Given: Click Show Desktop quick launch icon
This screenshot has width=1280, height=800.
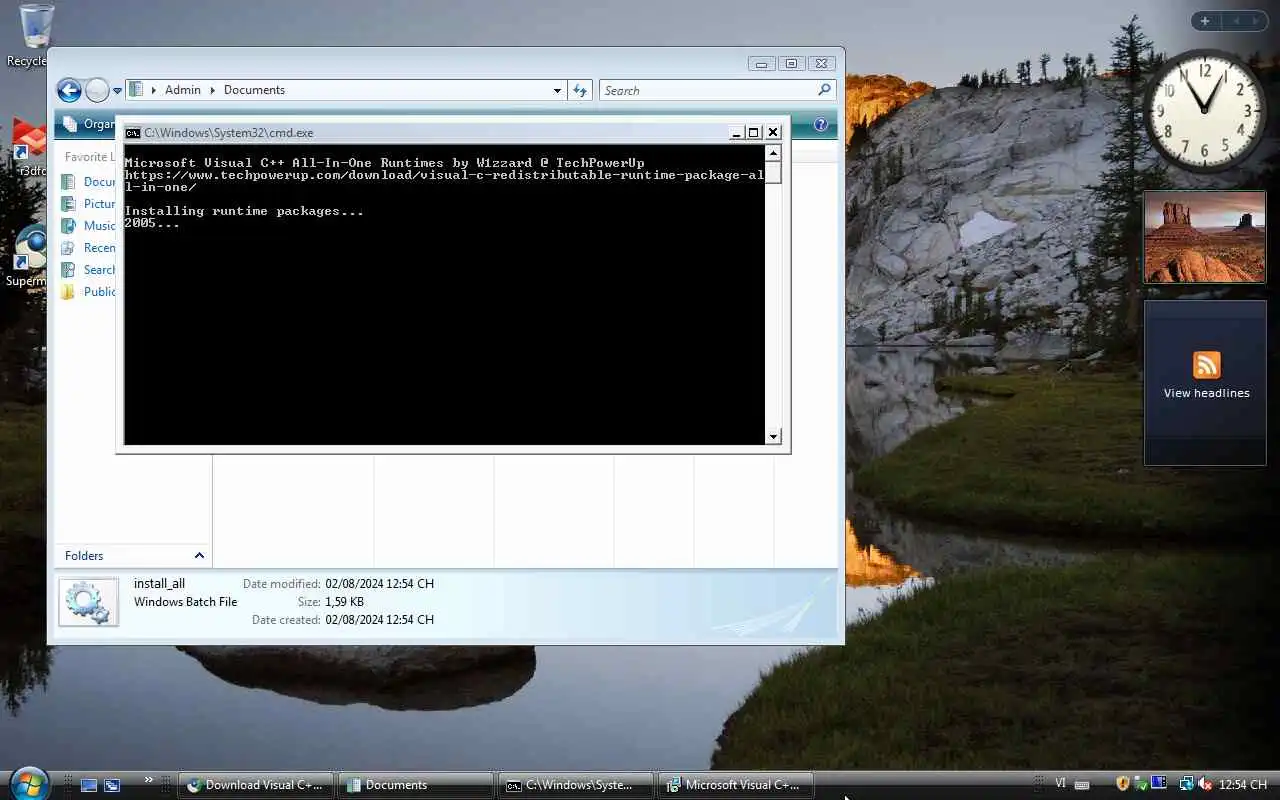Looking at the screenshot, I should [88, 785].
